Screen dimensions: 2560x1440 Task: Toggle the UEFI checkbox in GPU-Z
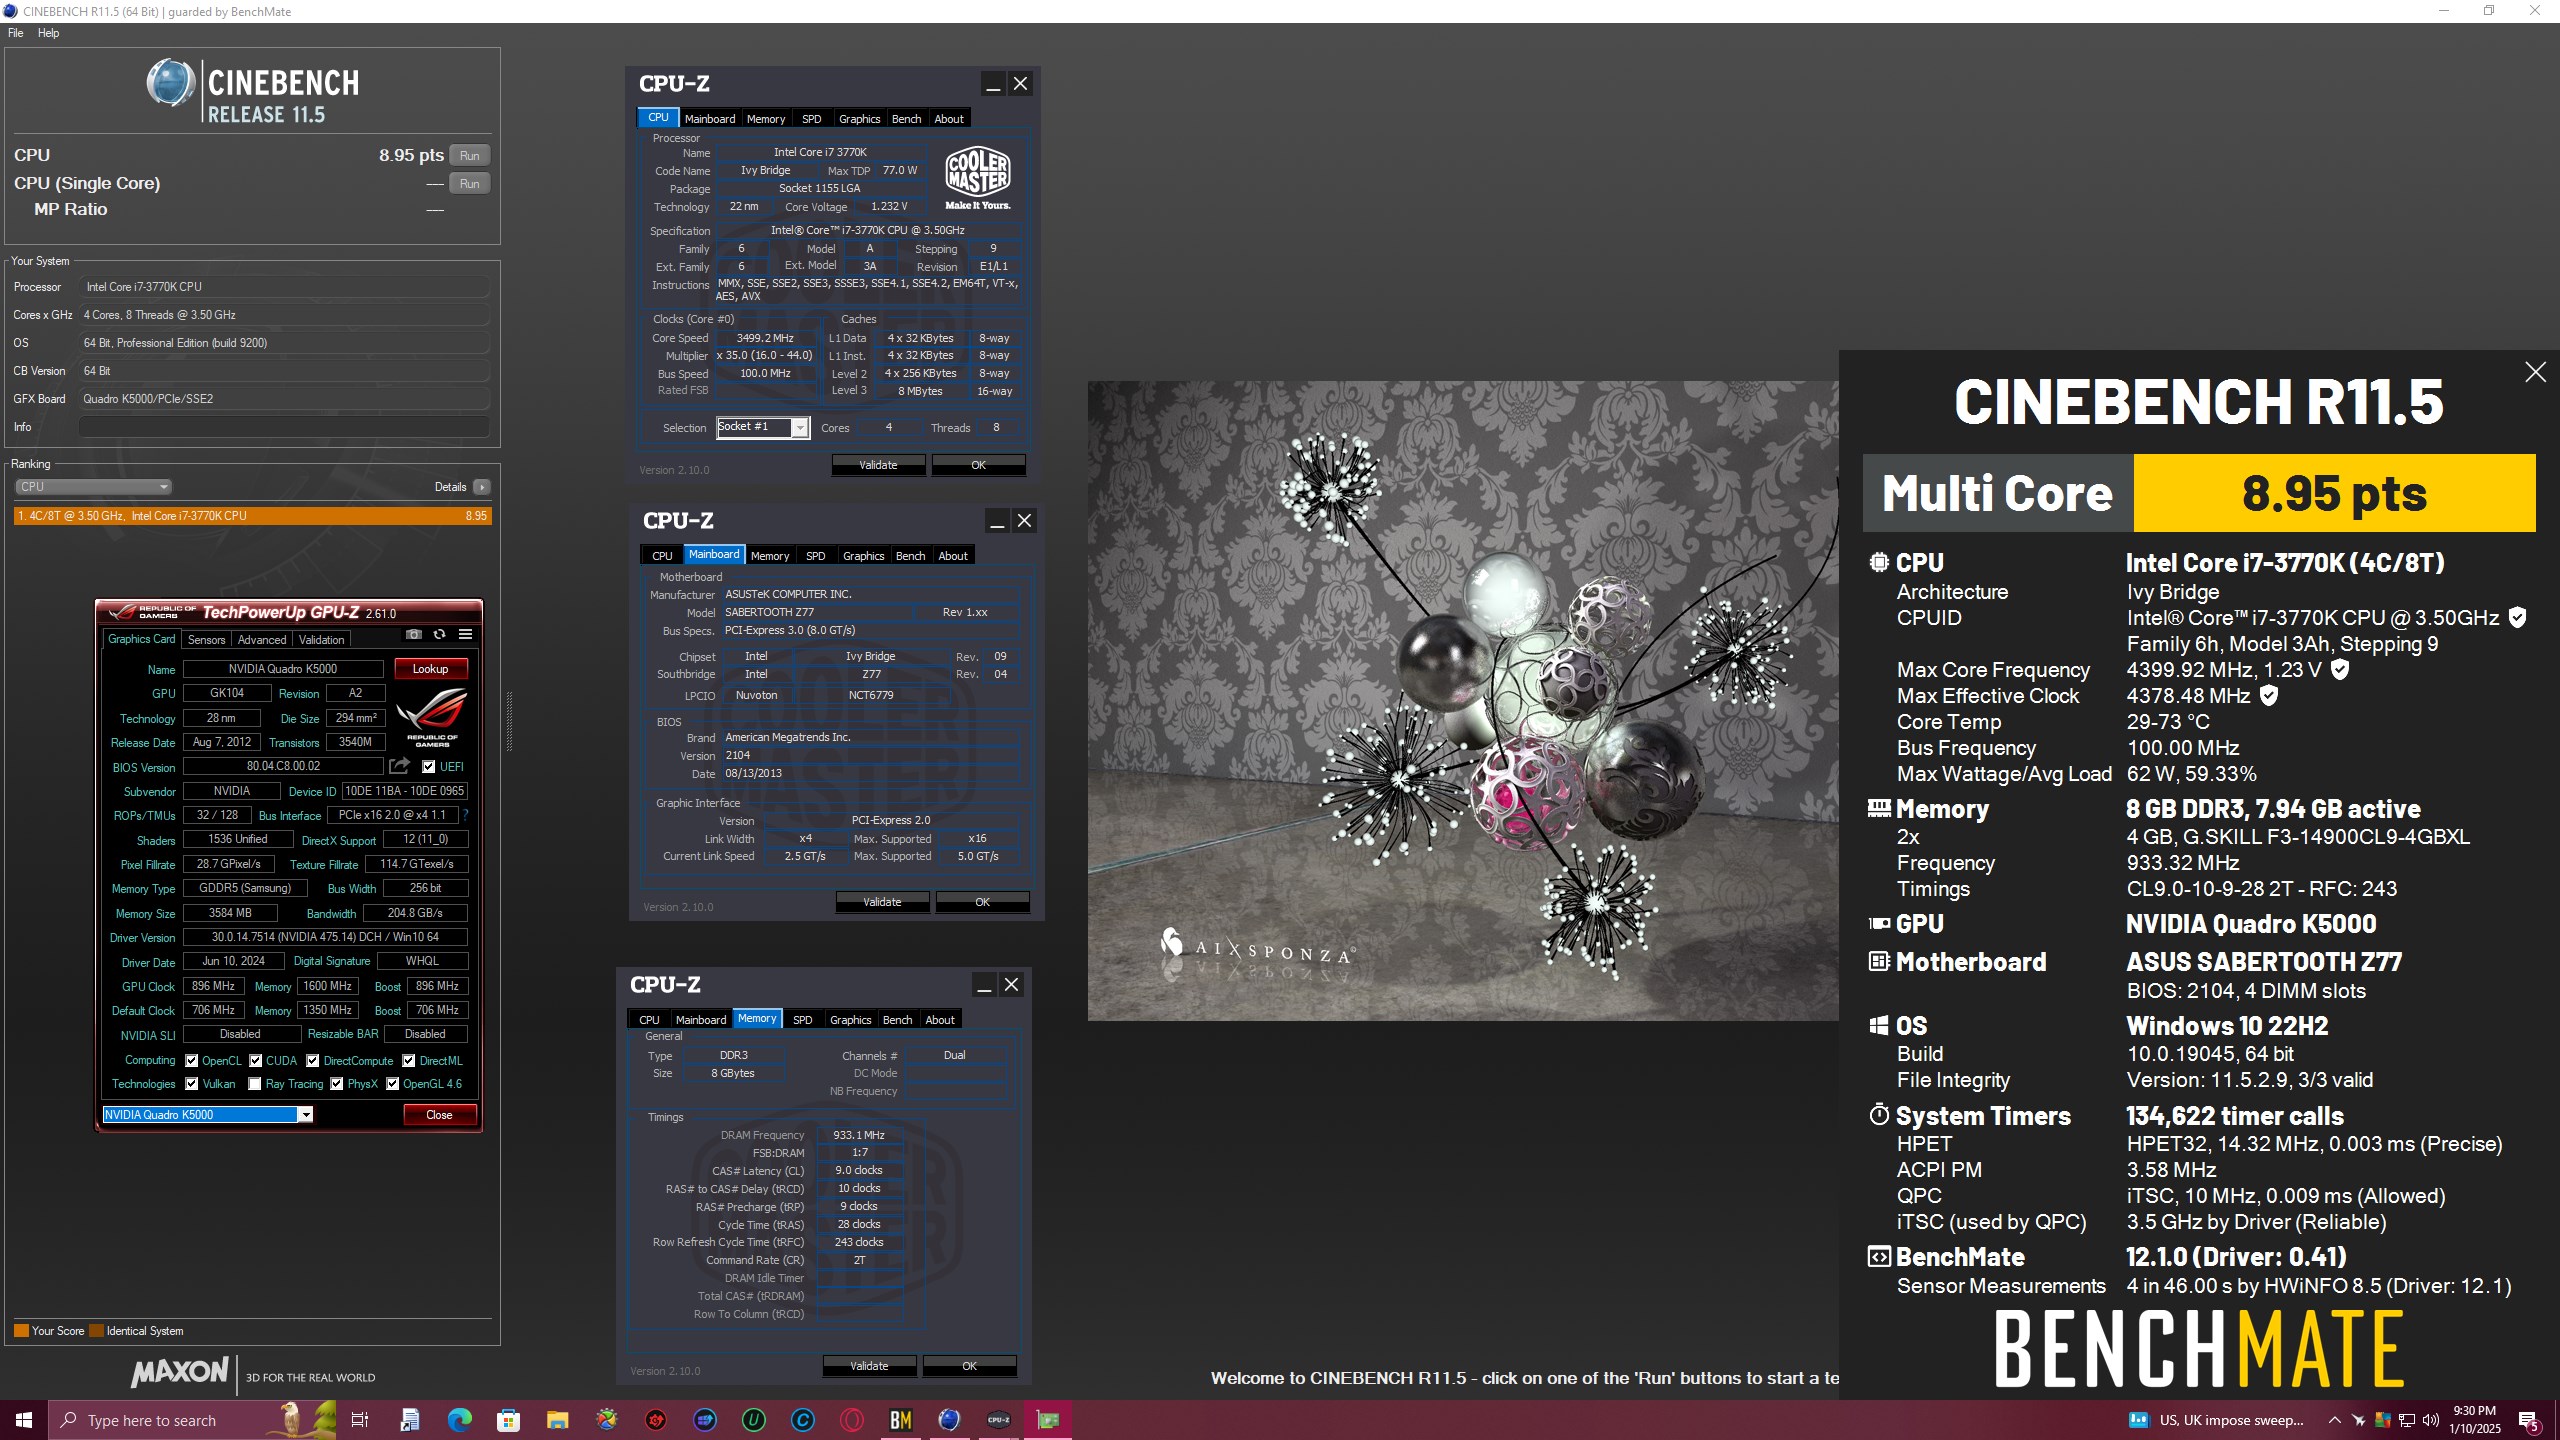[x=428, y=767]
